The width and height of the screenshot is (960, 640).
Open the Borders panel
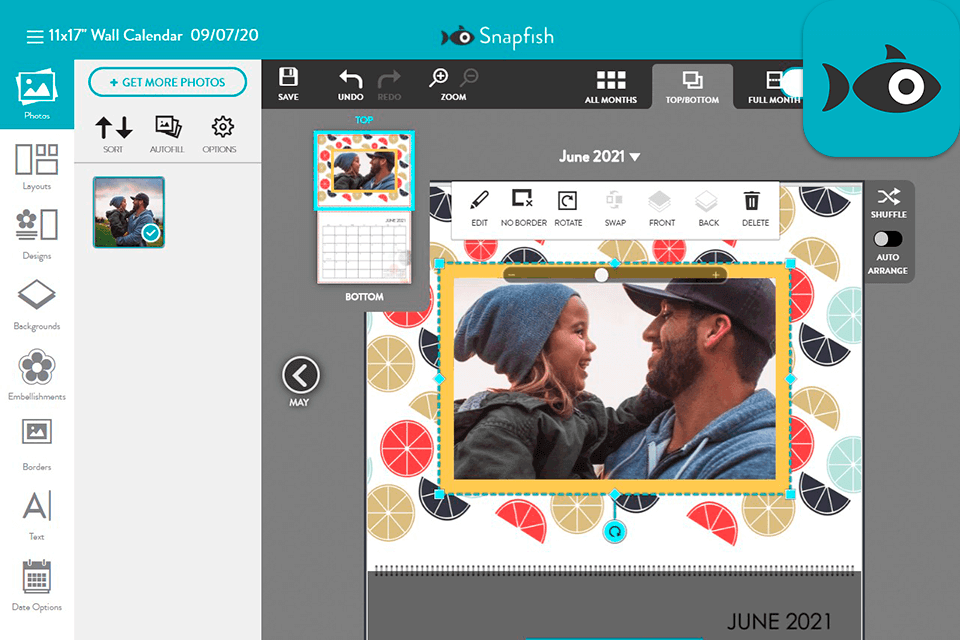coord(36,440)
